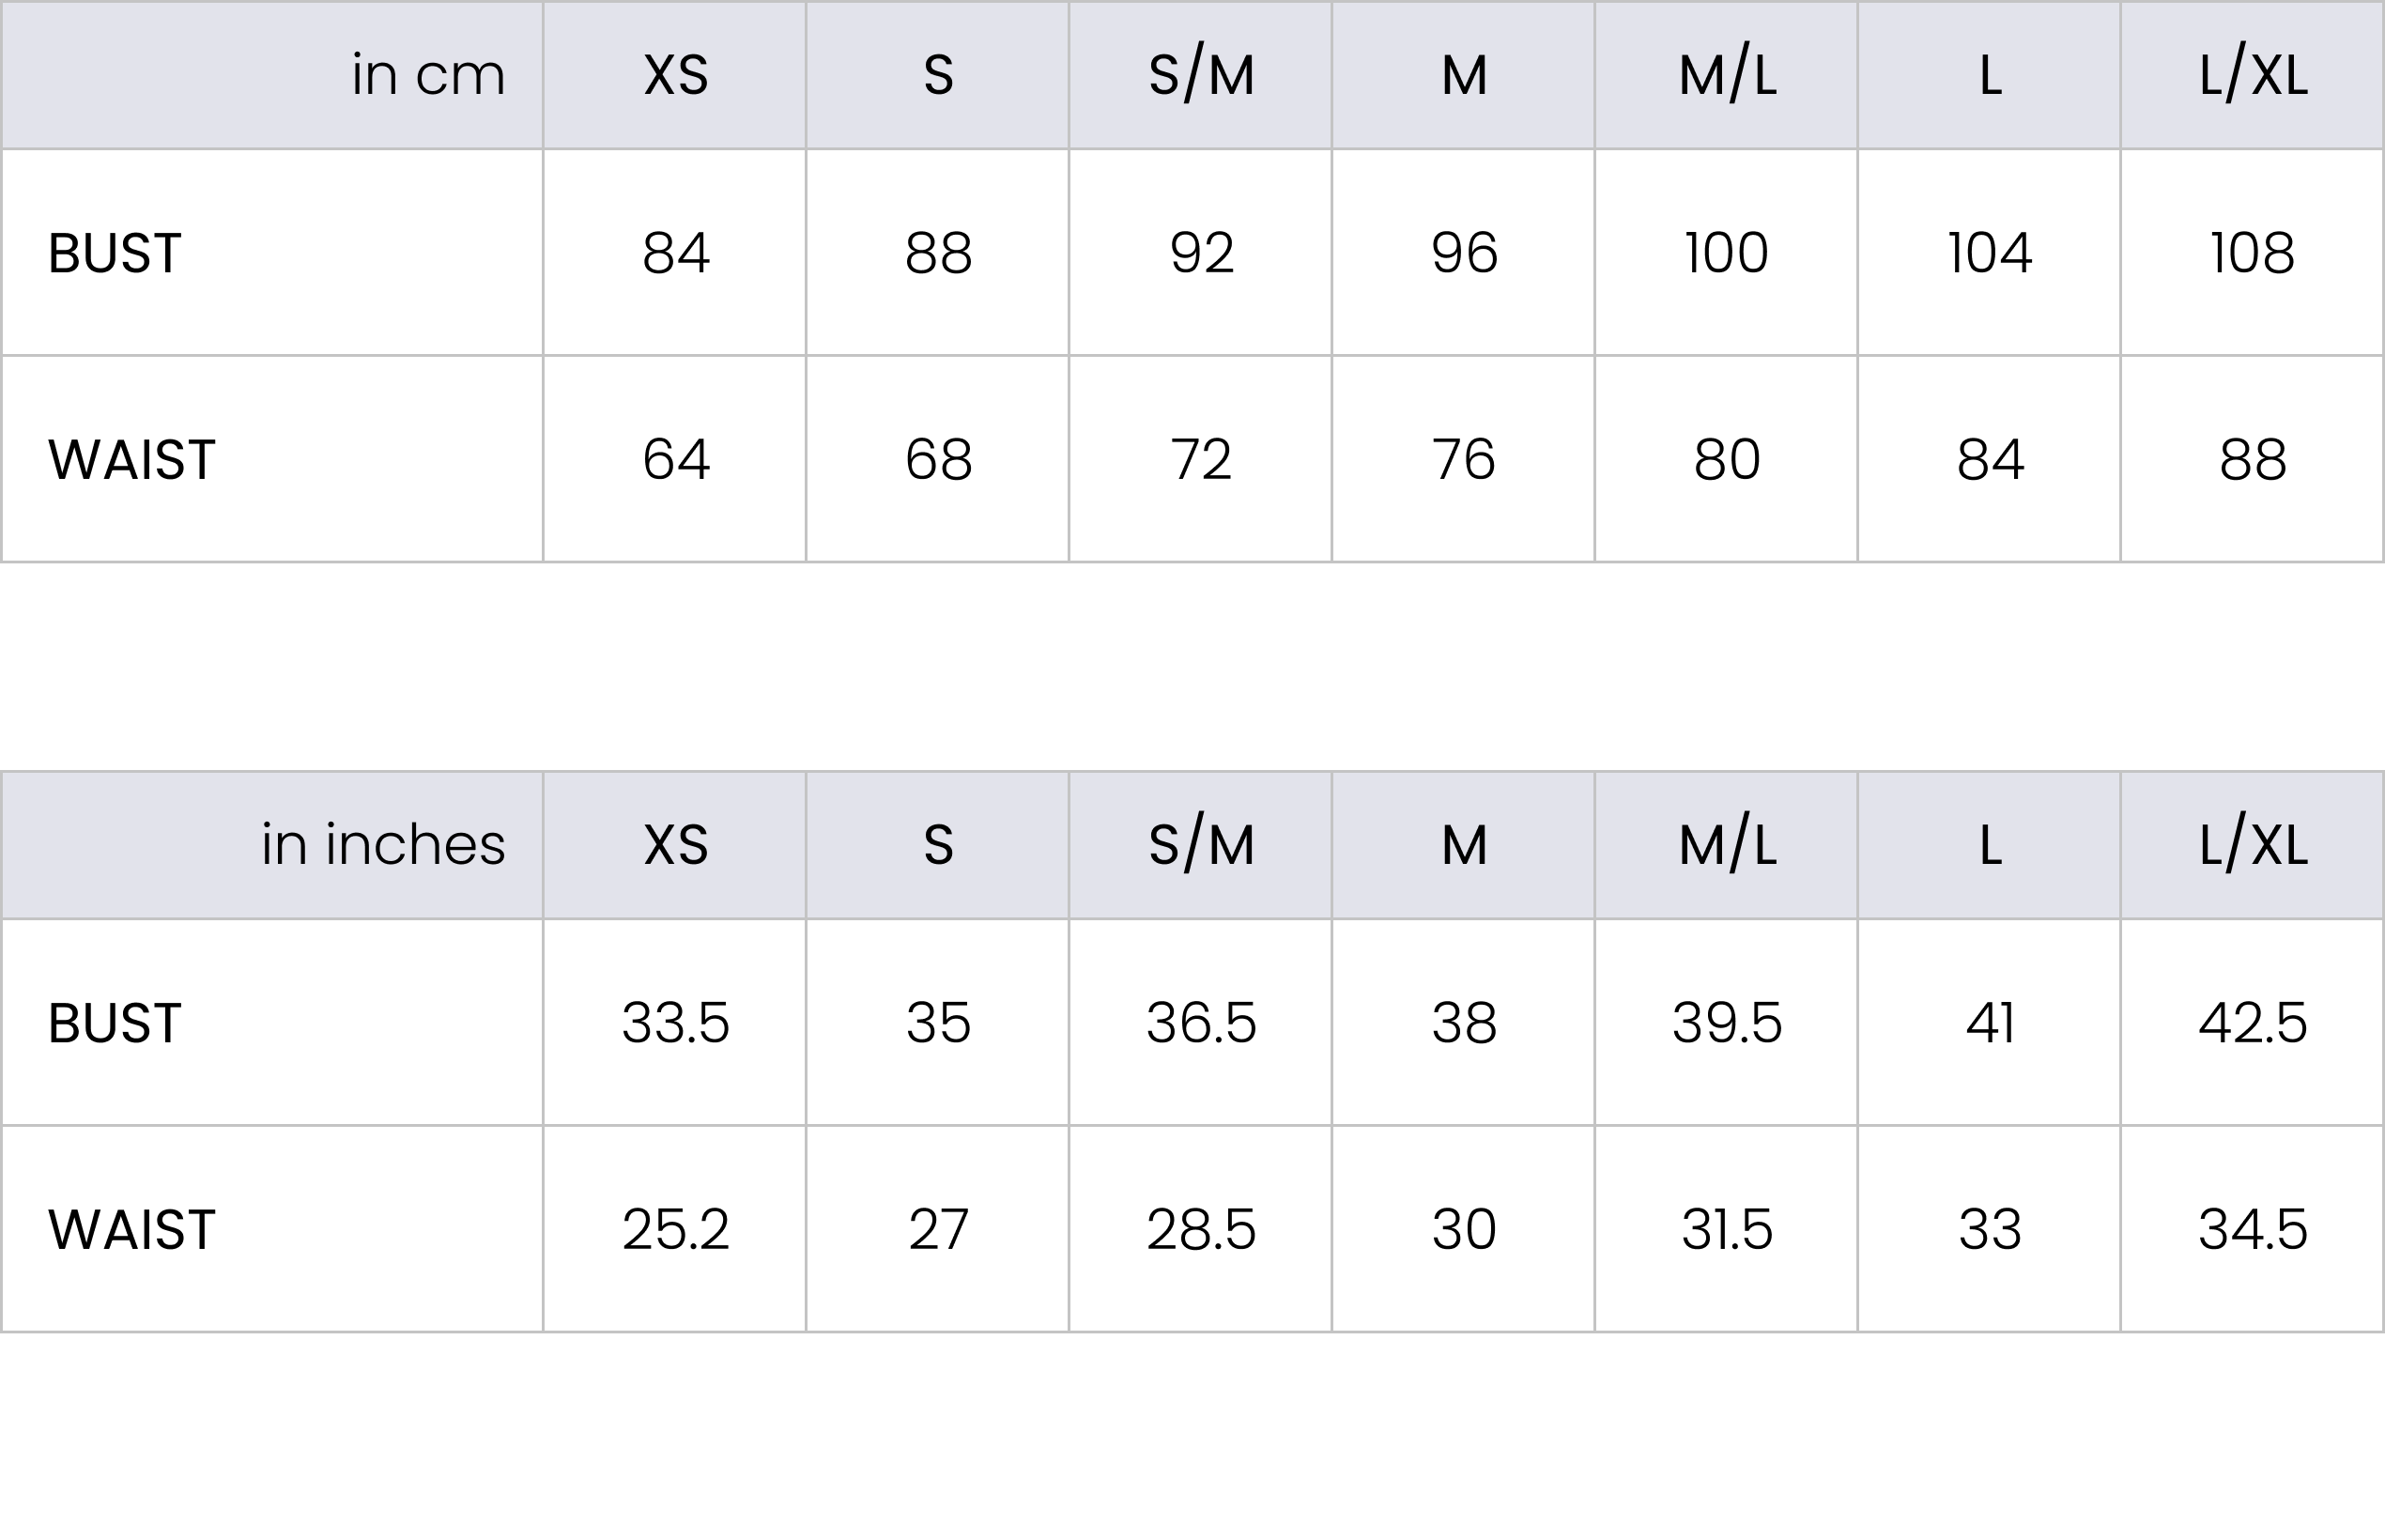2385x1540 pixels.
Task: Click the waist value 25.2
Action: (676, 1230)
